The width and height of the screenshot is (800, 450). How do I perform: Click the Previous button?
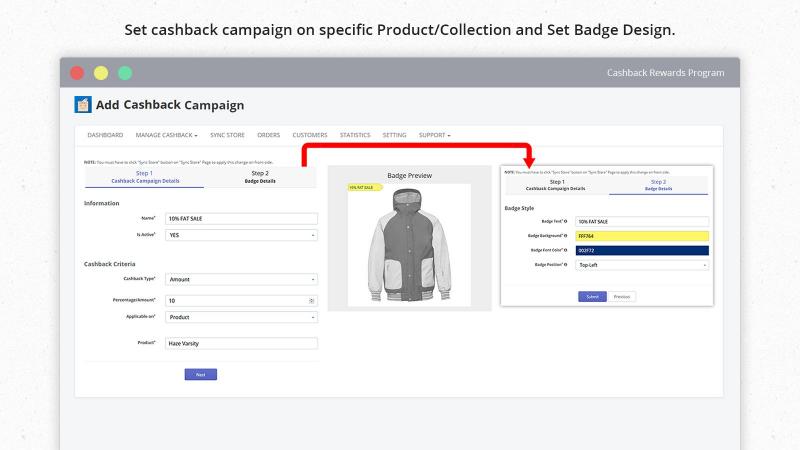tap(621, 296)
